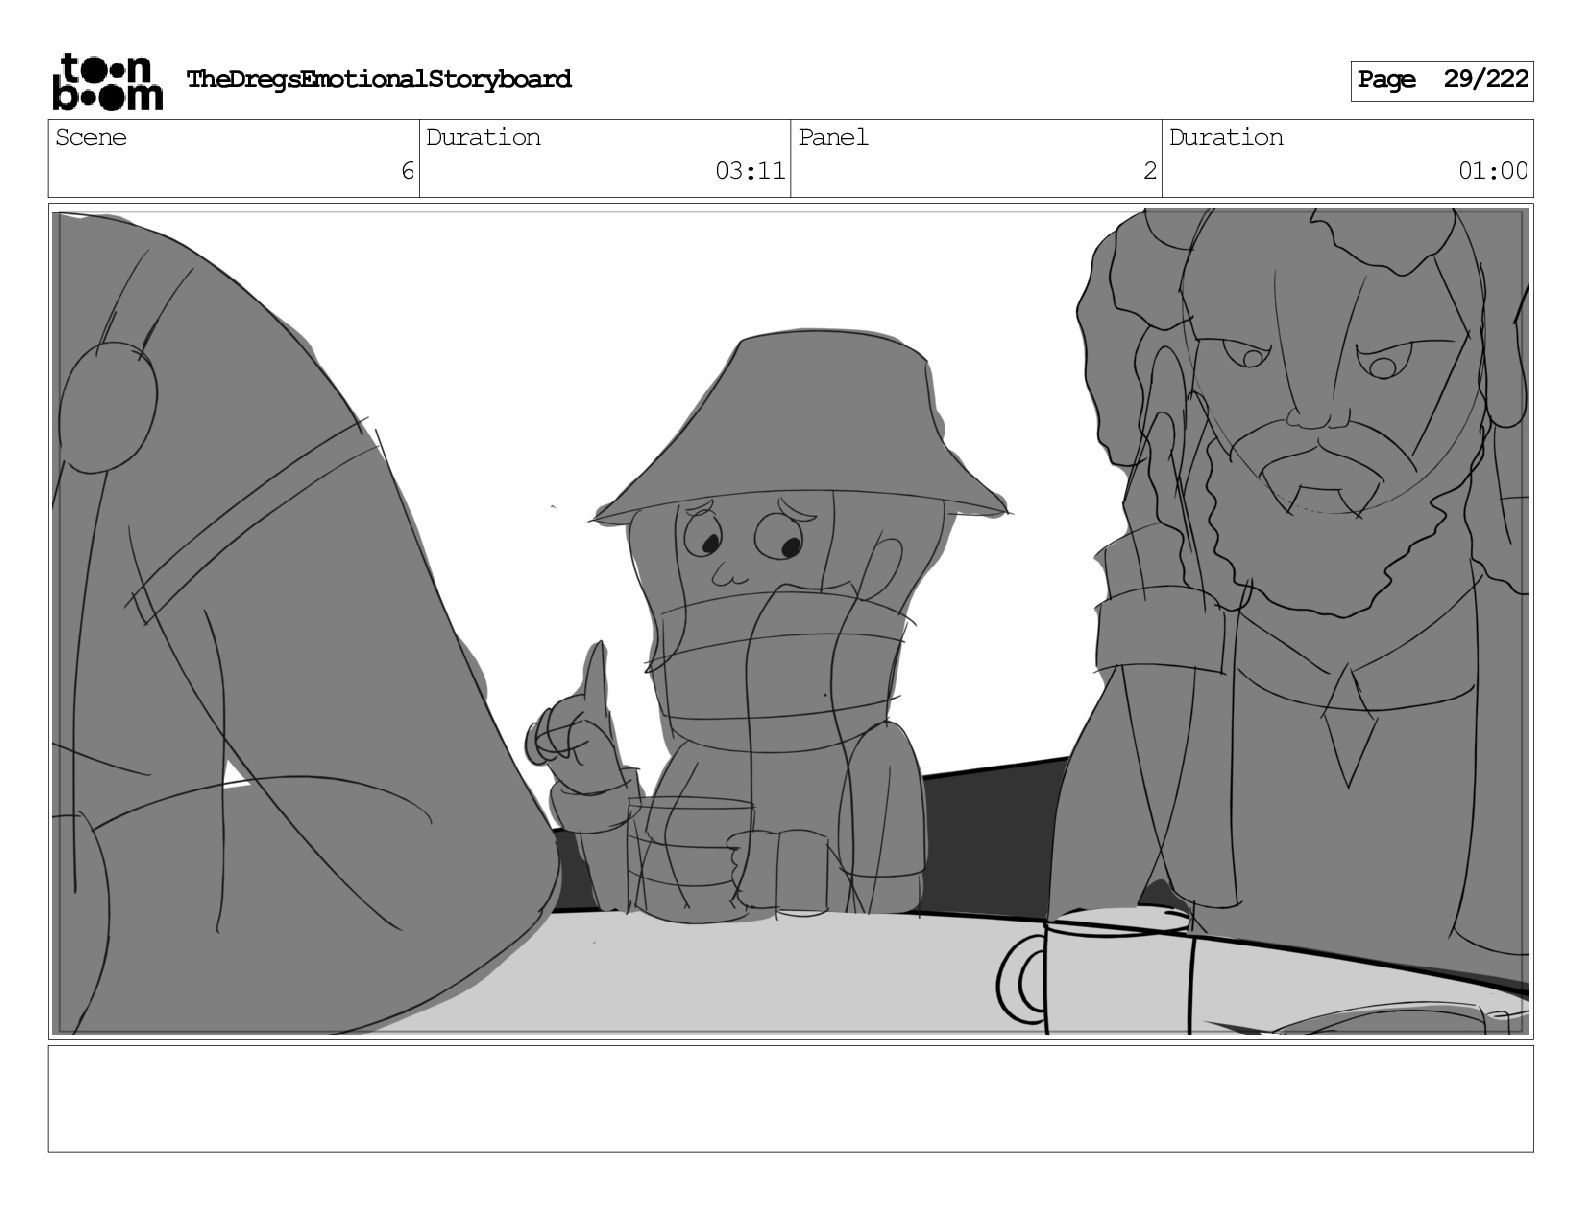Click the Scene label
The width and height of the screenshot is (1584, 1224).
tap(91, 137)
